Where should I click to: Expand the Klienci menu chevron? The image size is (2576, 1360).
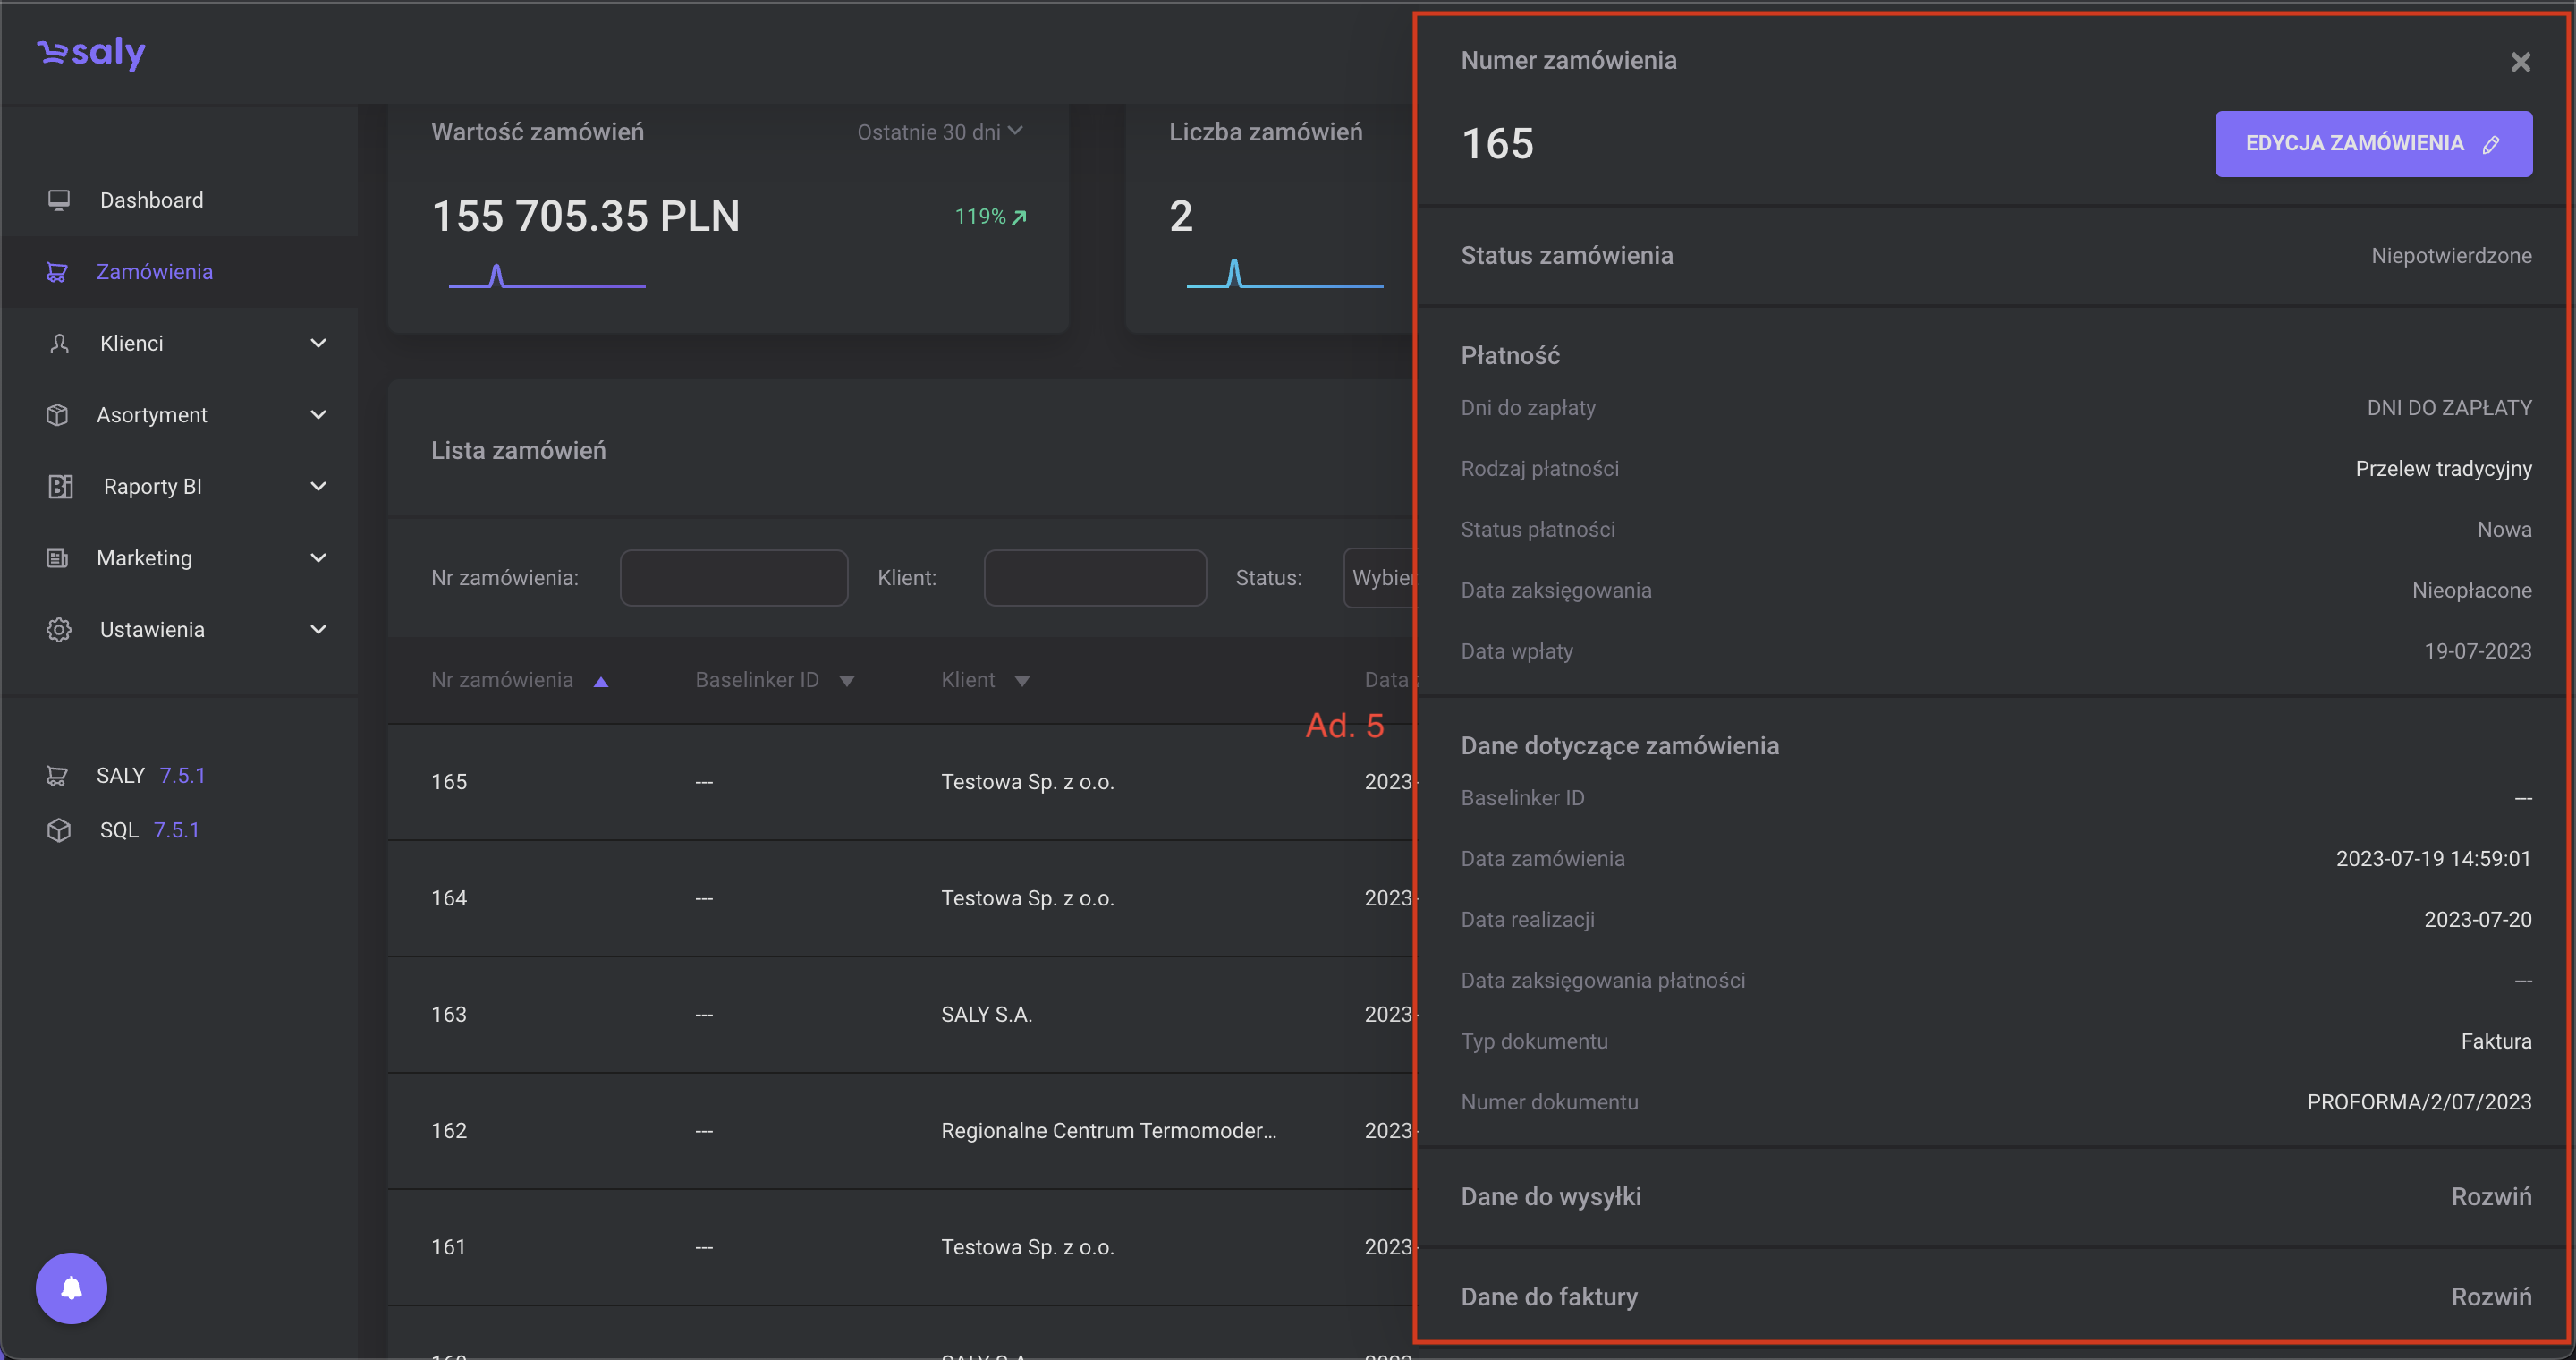(x=318, y=343)
